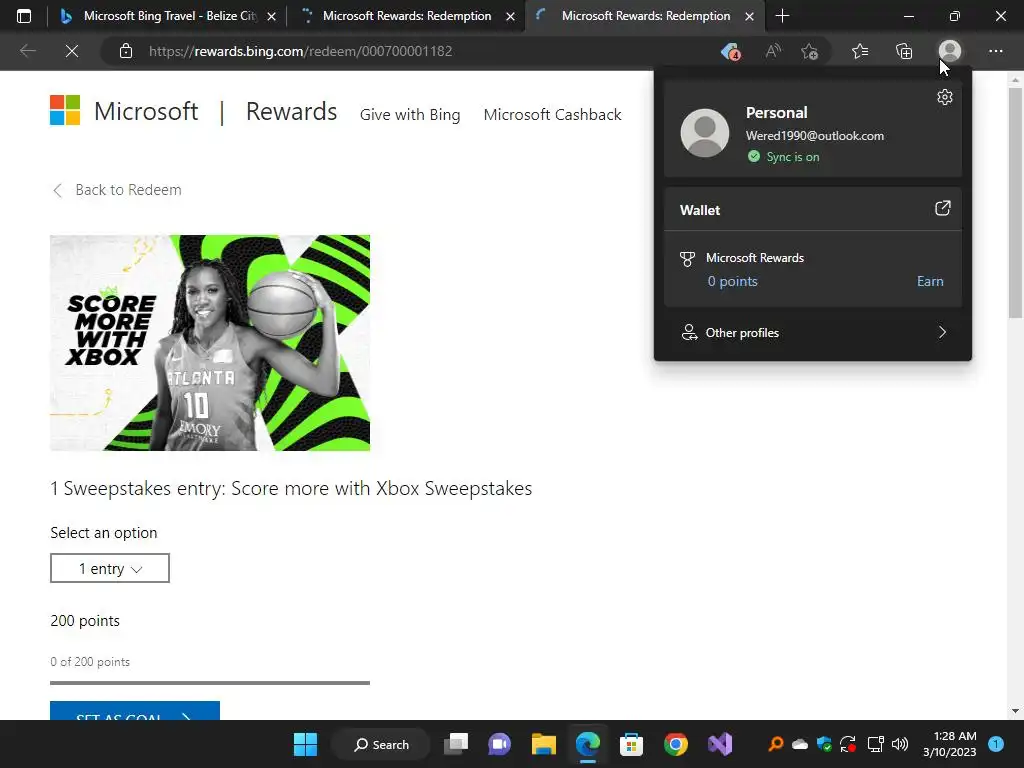Open a new browser tab
The image size is (1024, 768).
coord(782,16)
